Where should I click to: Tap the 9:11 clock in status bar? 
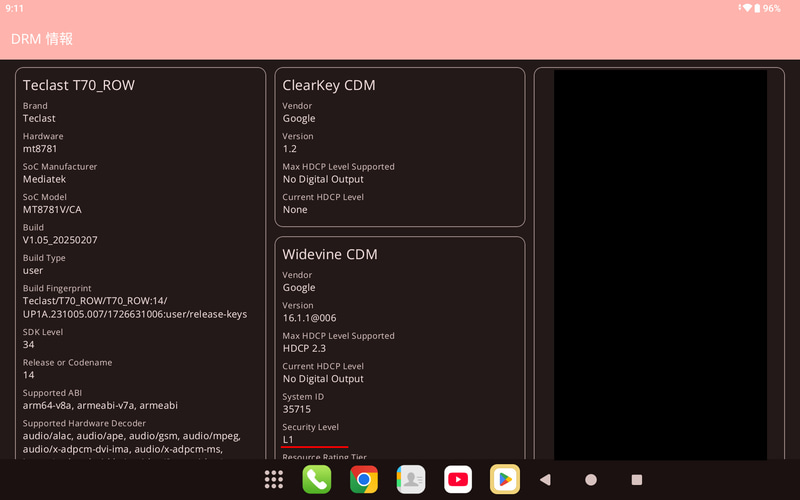click(x=14, y=8)
